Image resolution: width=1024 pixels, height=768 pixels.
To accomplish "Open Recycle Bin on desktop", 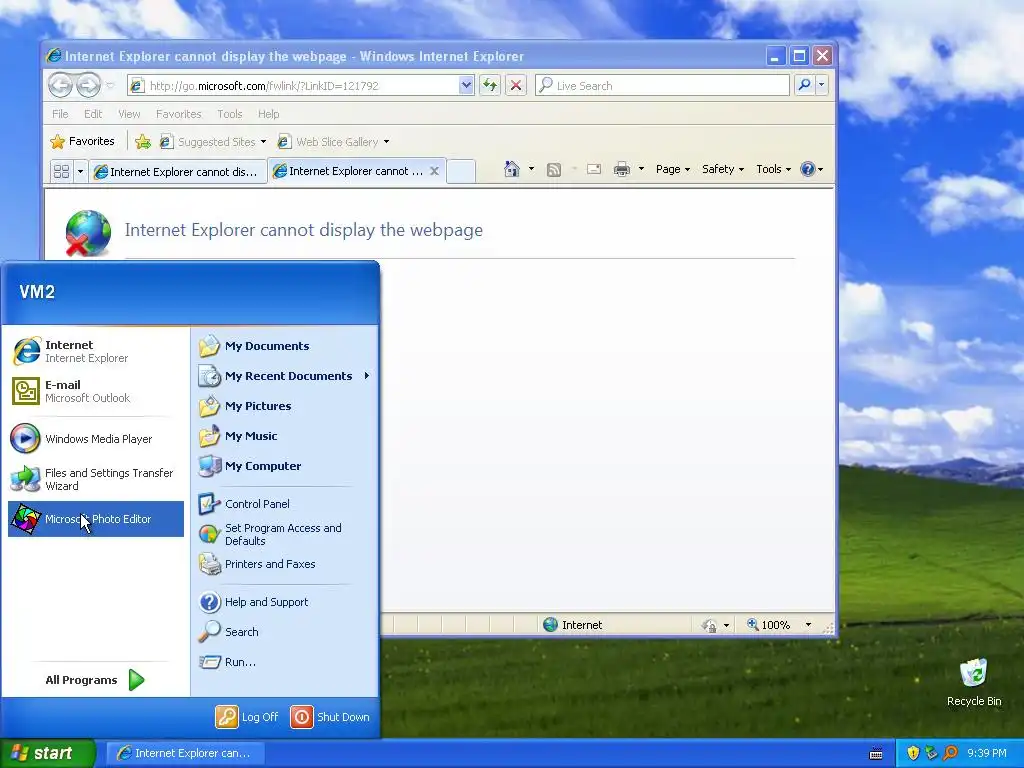I will pyautogui.click(x=974, y=682).
